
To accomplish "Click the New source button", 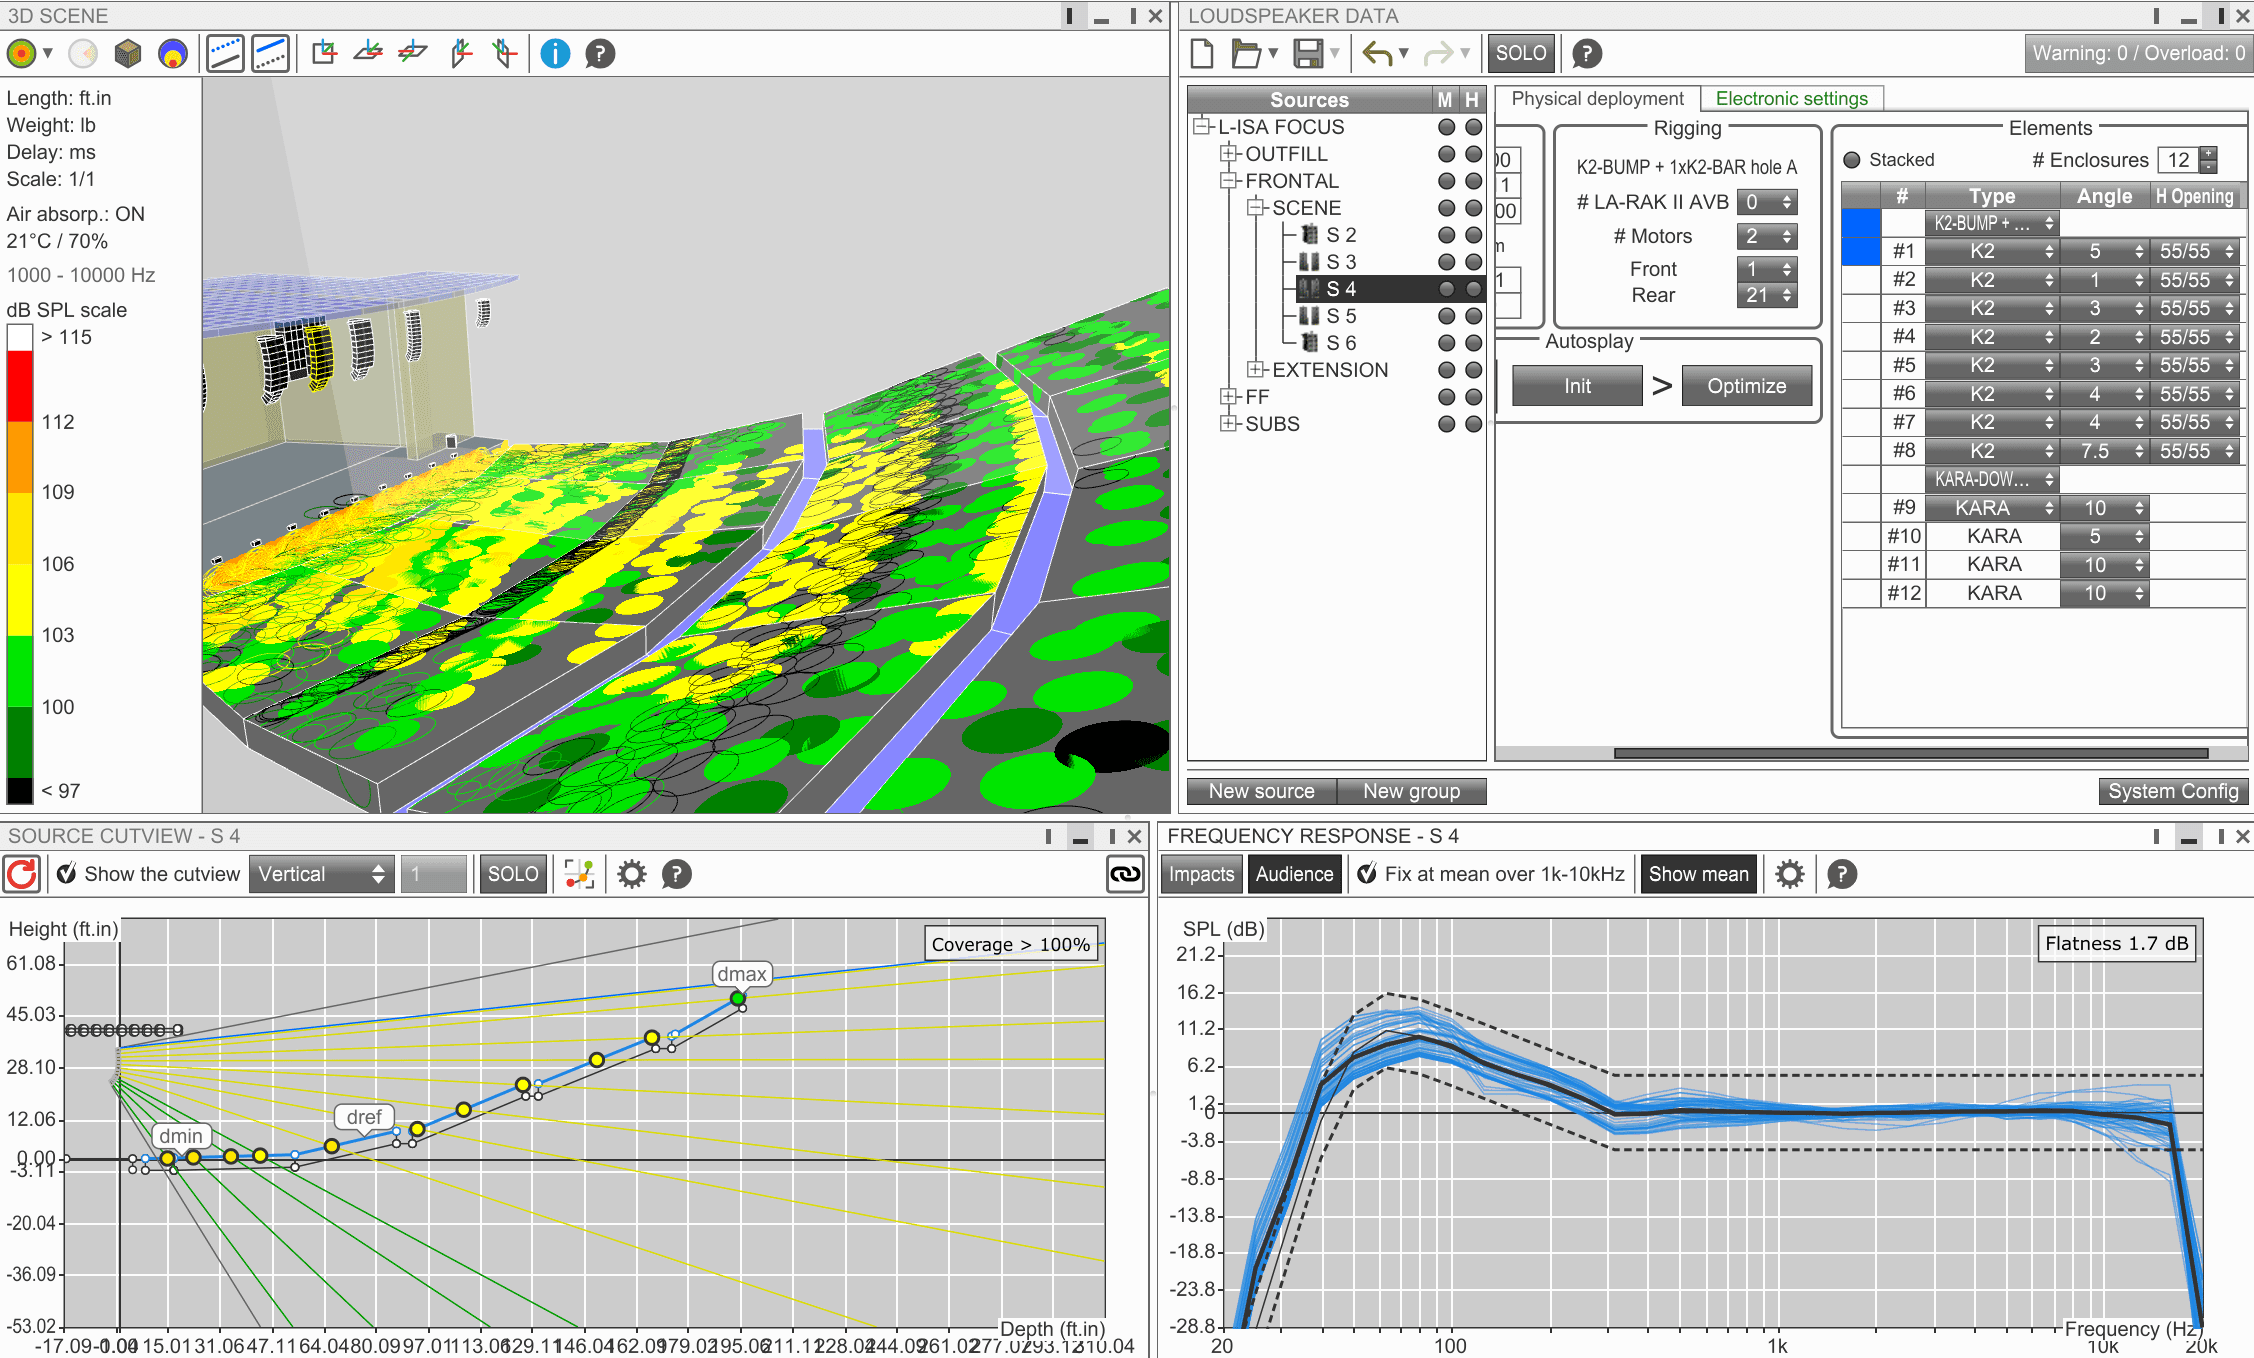I will [x=1261, y=791].
